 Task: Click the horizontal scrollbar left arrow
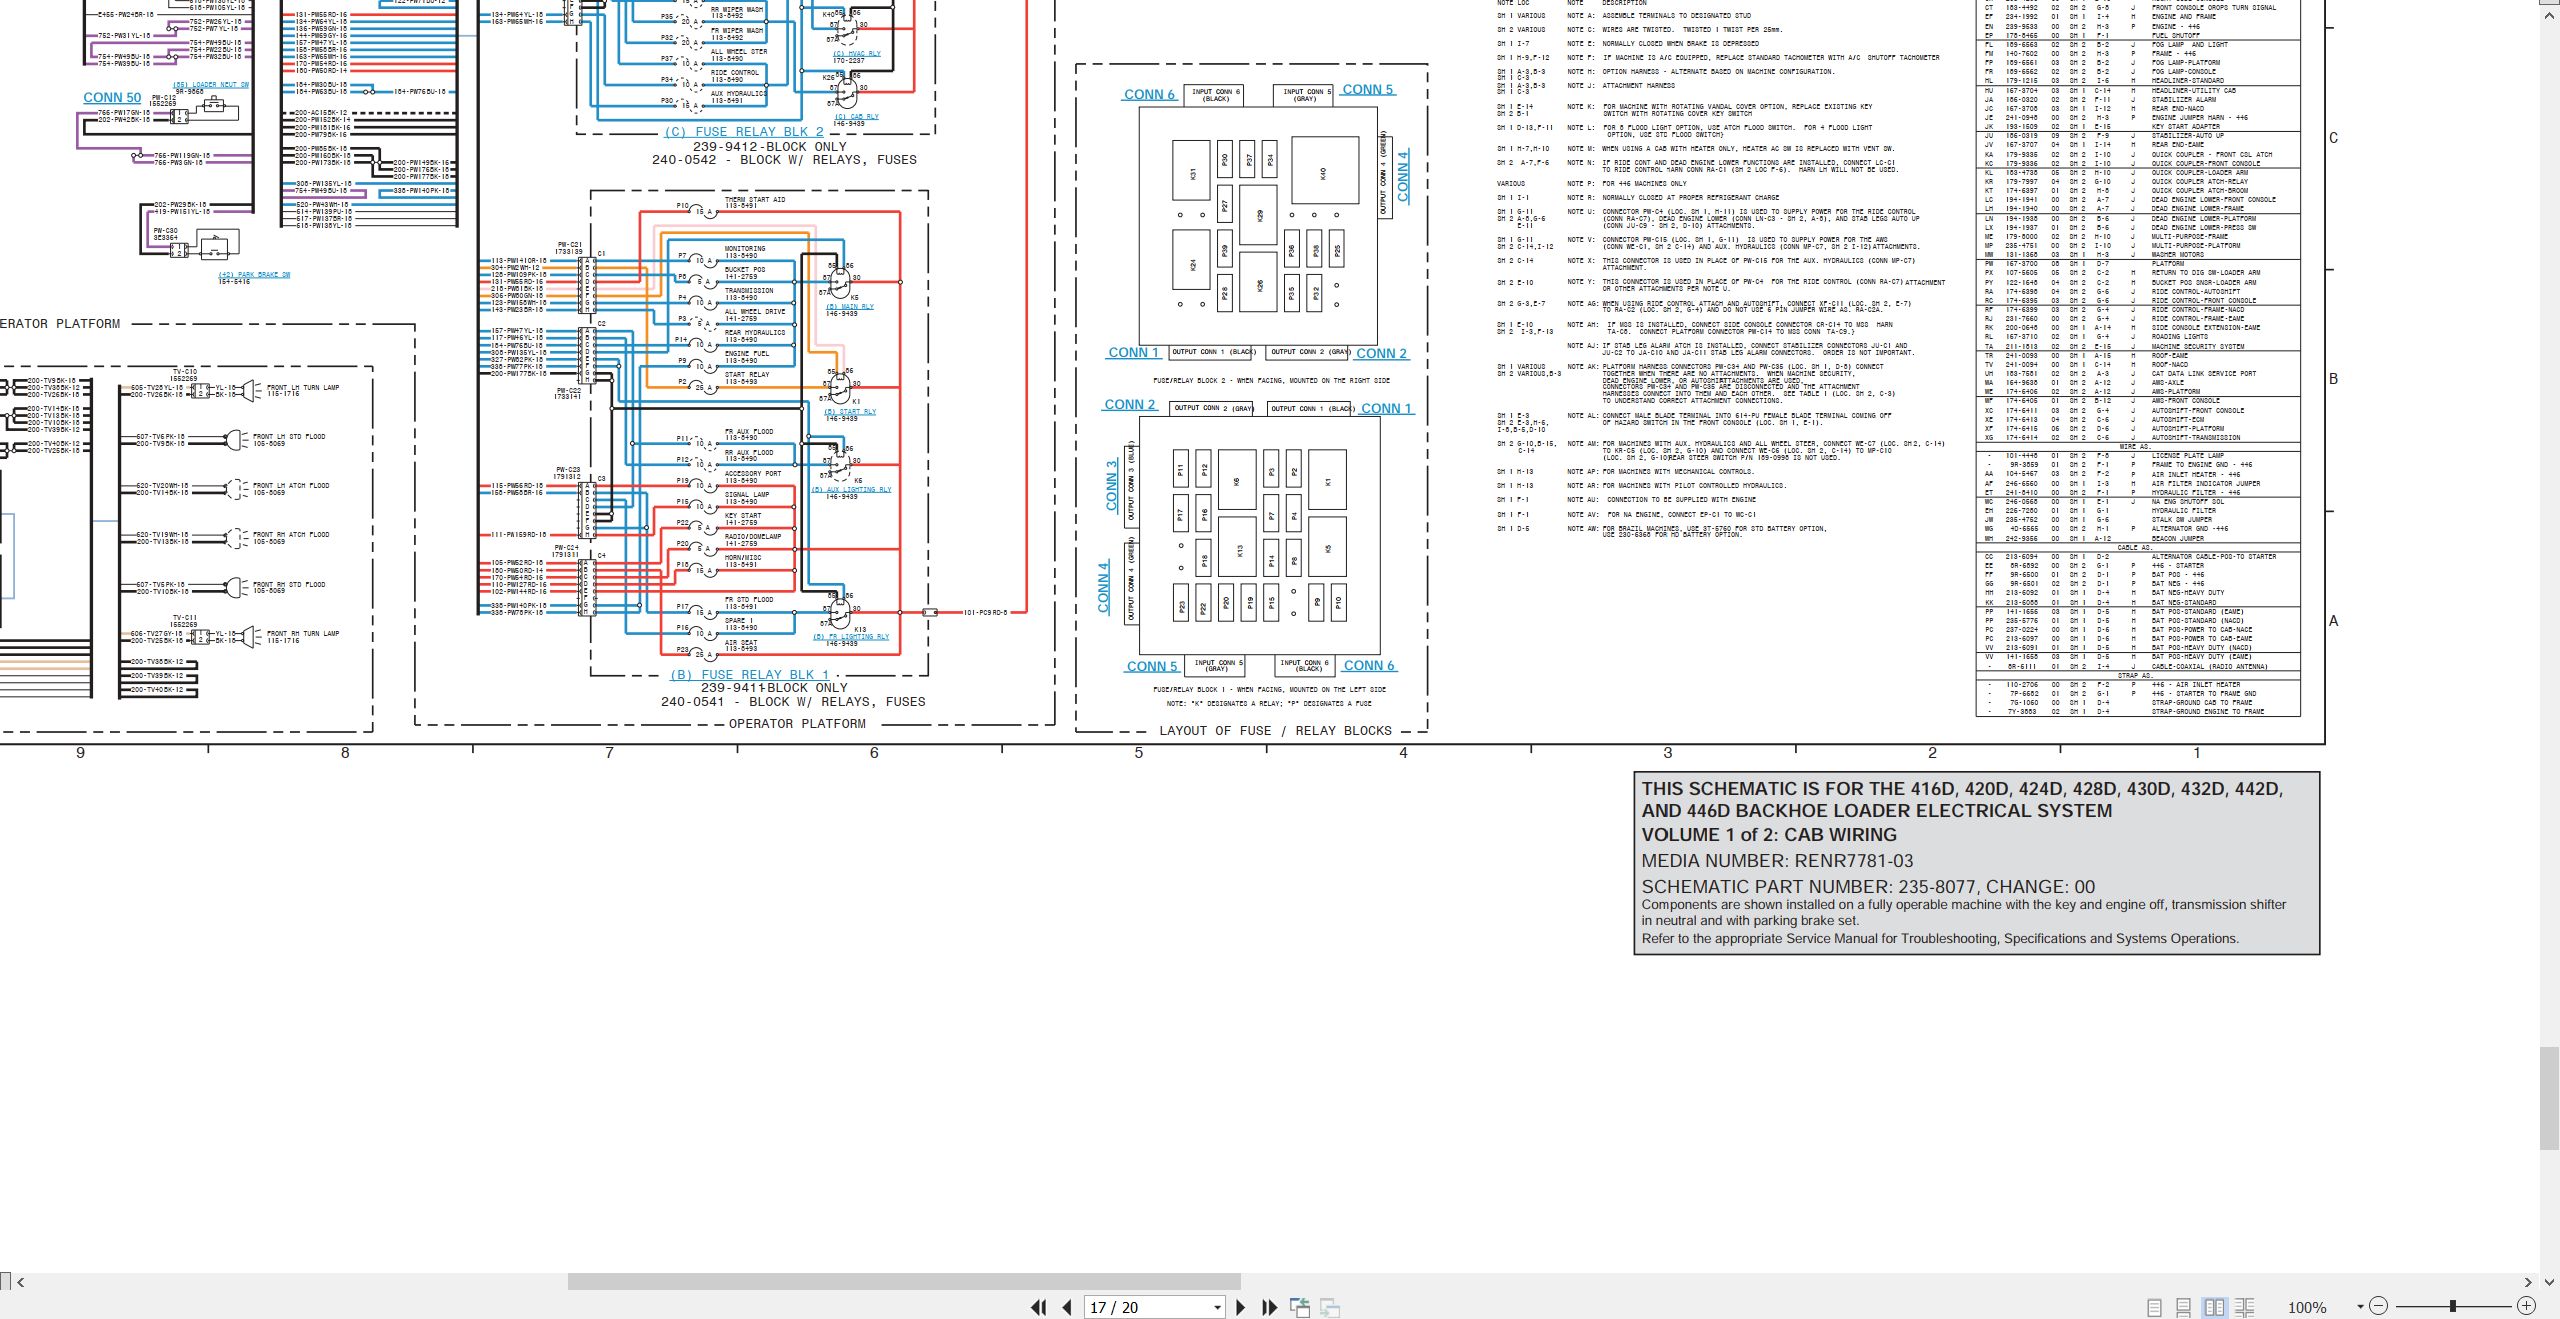pyautogui.click(x=20, y=1282)
